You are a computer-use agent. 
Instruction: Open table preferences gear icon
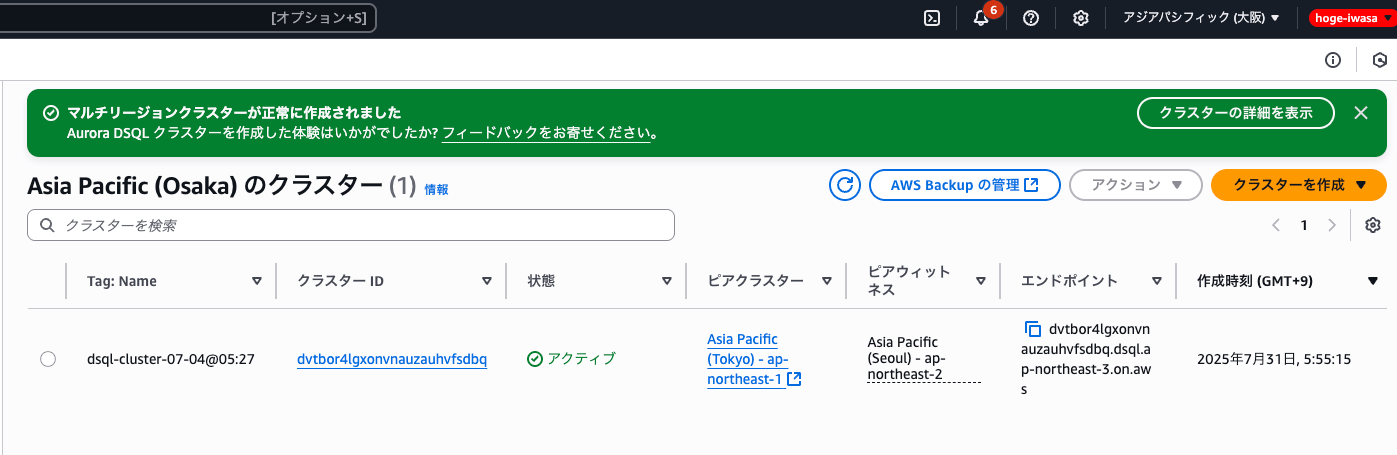click(1373, 225)
